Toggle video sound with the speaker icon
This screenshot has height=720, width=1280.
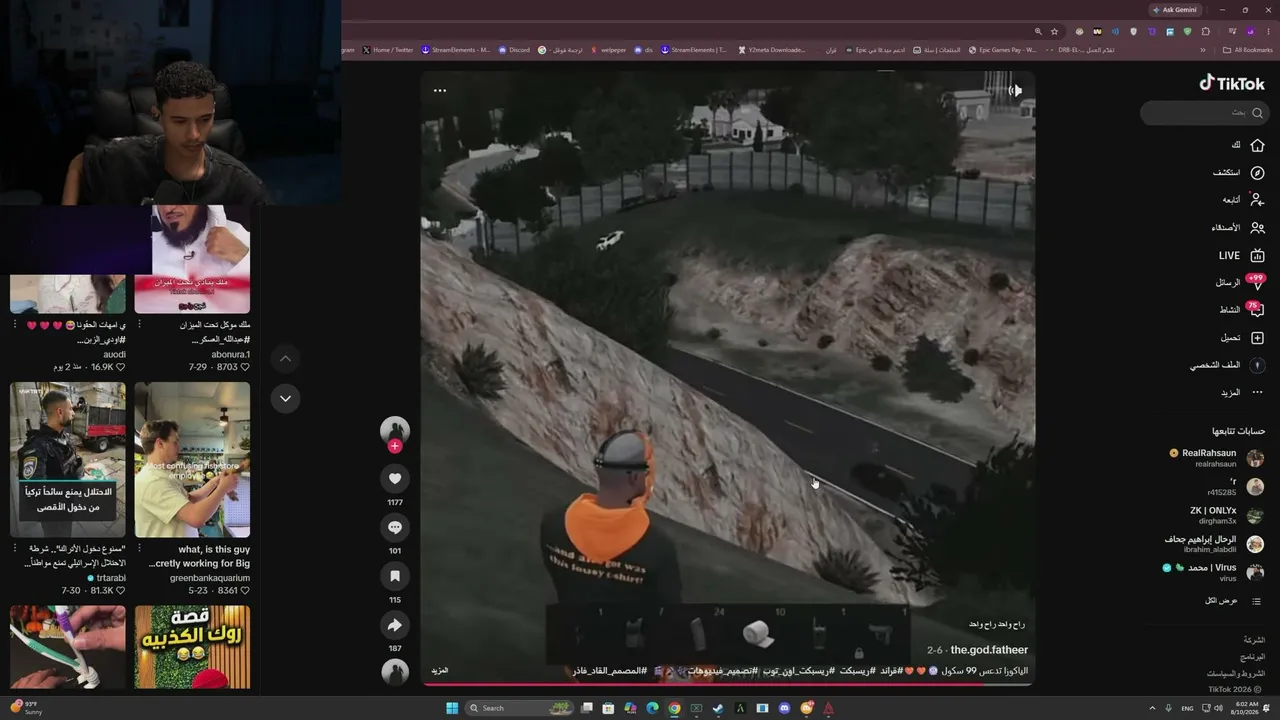coord(1015,90)
